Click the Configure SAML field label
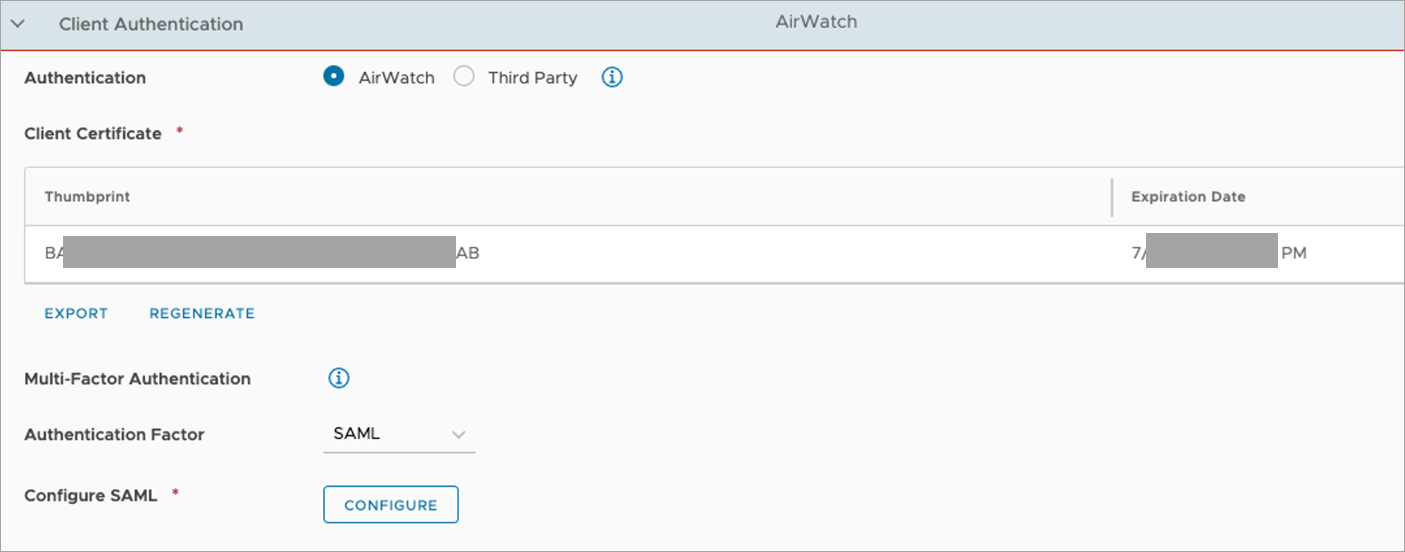The height and width of the screenshot is (552, 1405). click(91, 495)
